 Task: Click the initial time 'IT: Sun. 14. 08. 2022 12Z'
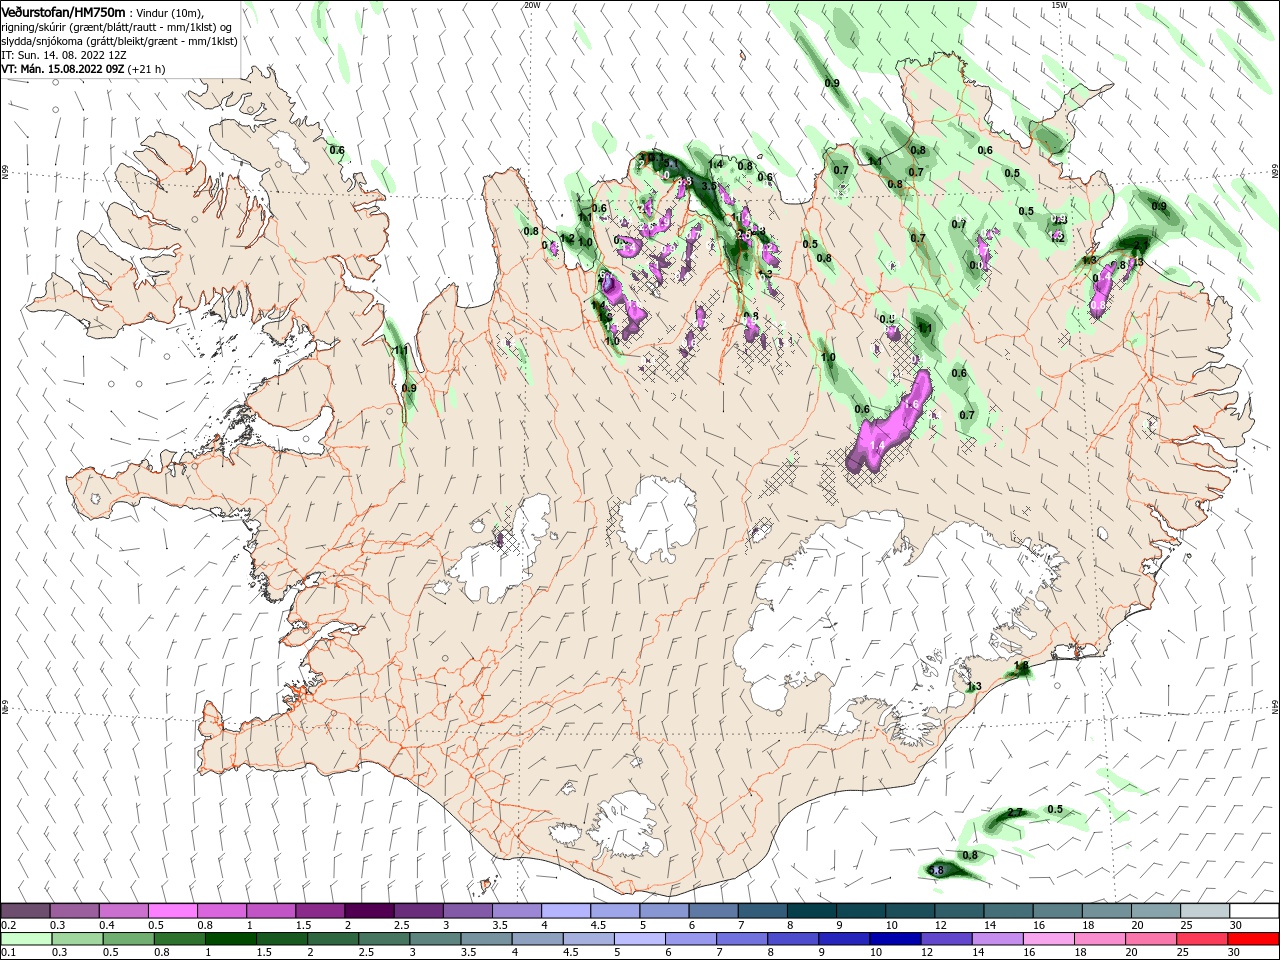point(63,55)
